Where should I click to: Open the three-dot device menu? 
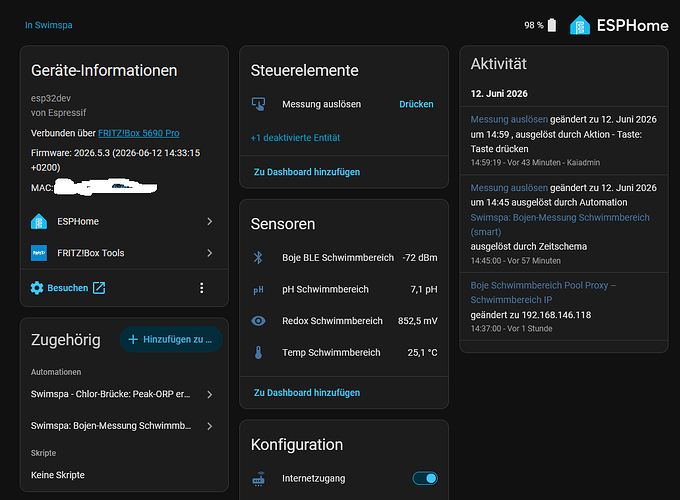click(x=202, y=288)
